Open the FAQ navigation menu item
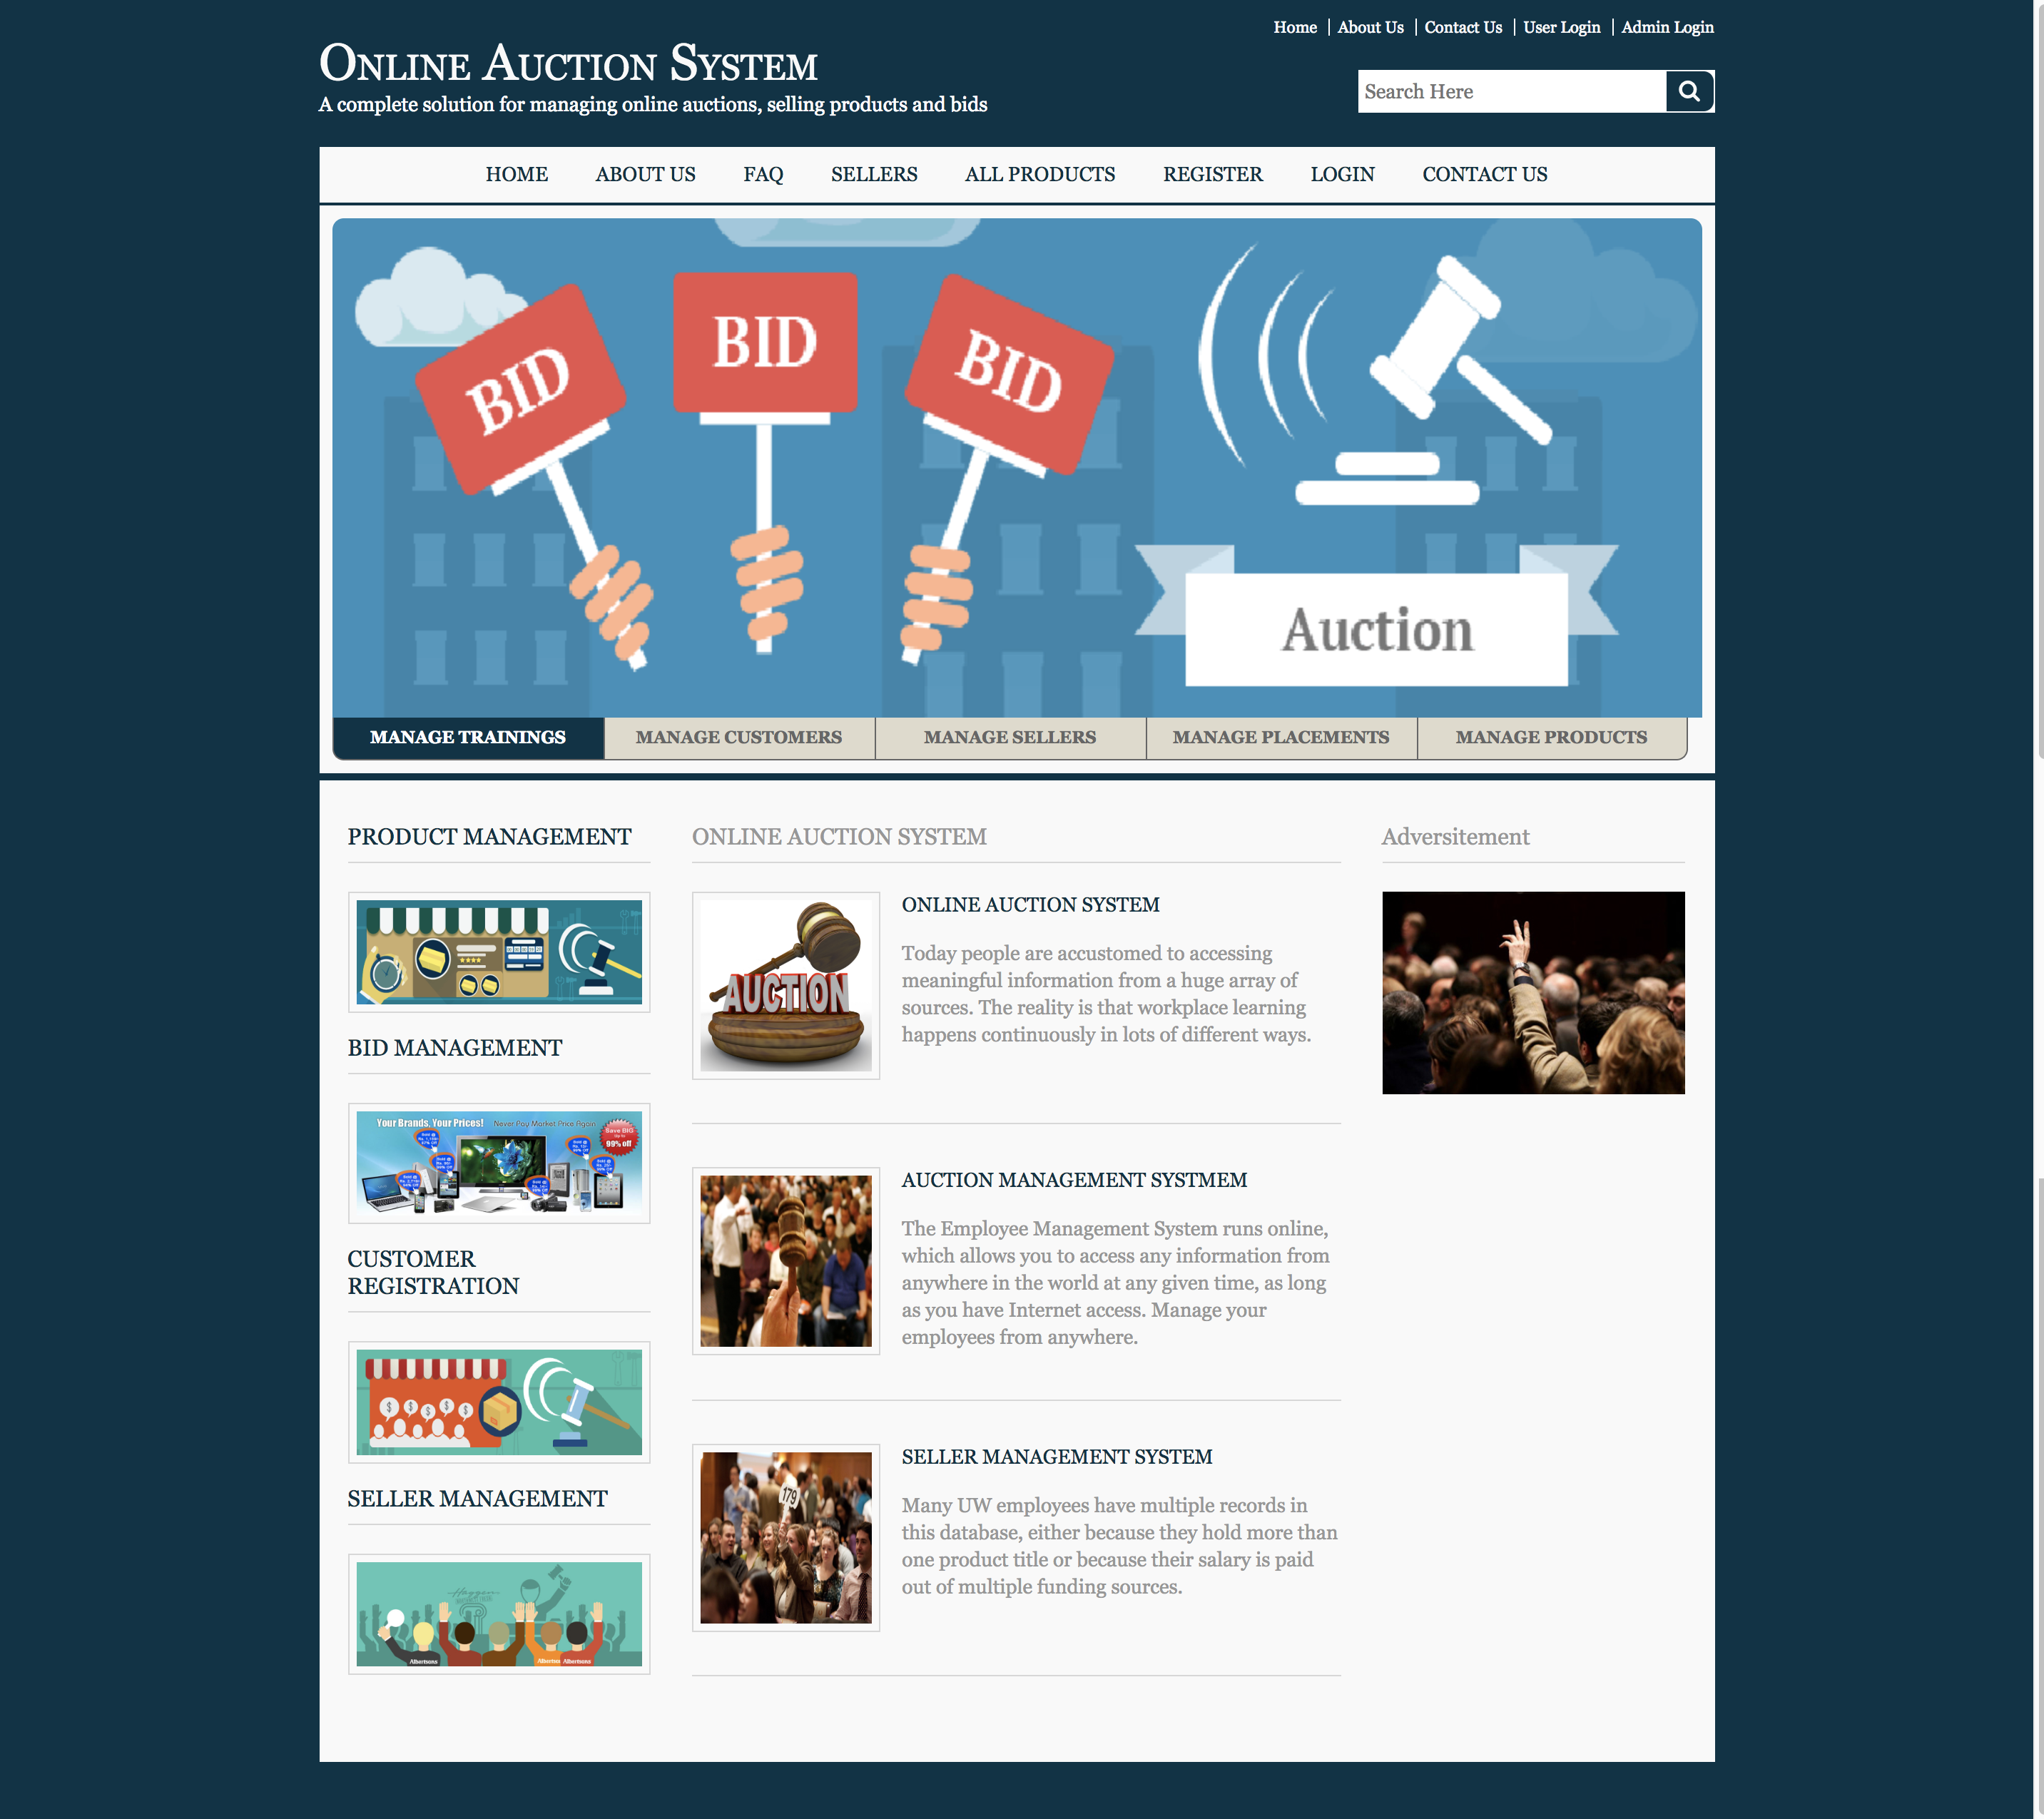 (x=762, y=174)
